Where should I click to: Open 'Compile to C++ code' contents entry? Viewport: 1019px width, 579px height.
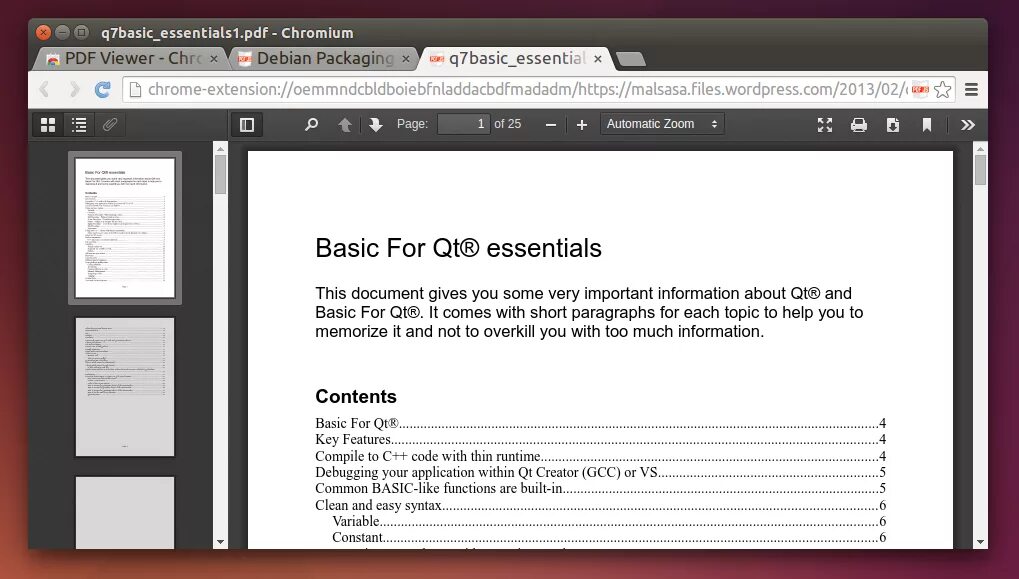(600, 456)
